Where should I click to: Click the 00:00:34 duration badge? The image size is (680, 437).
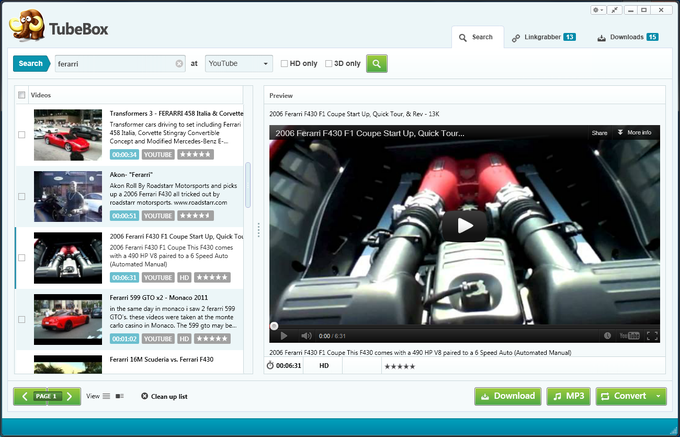pyautogui.click(x=124, y=155)
